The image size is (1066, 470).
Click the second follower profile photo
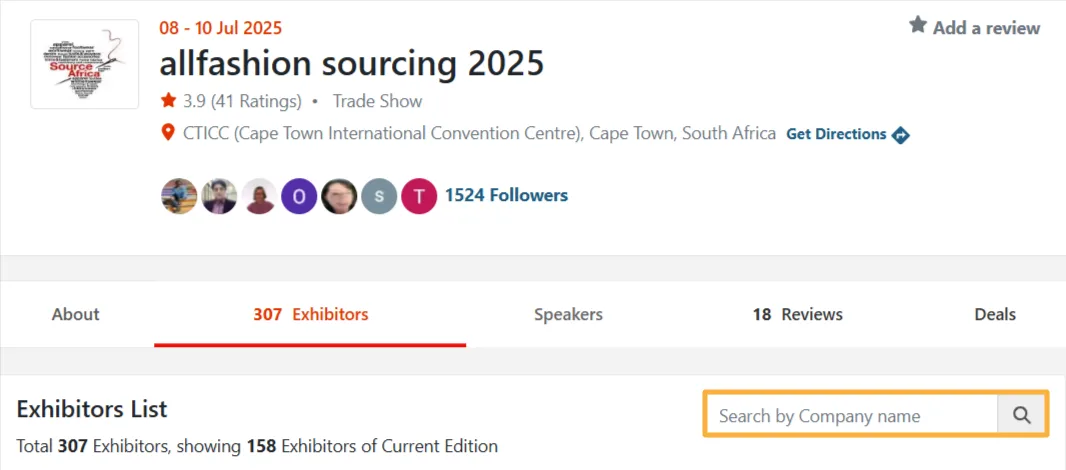220,196
